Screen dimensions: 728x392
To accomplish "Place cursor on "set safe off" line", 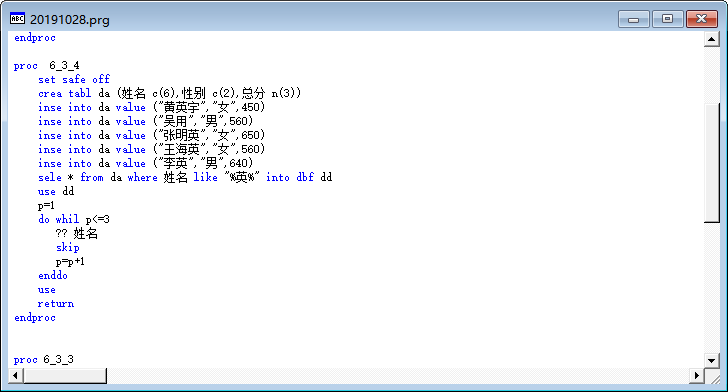I will 74,79.
